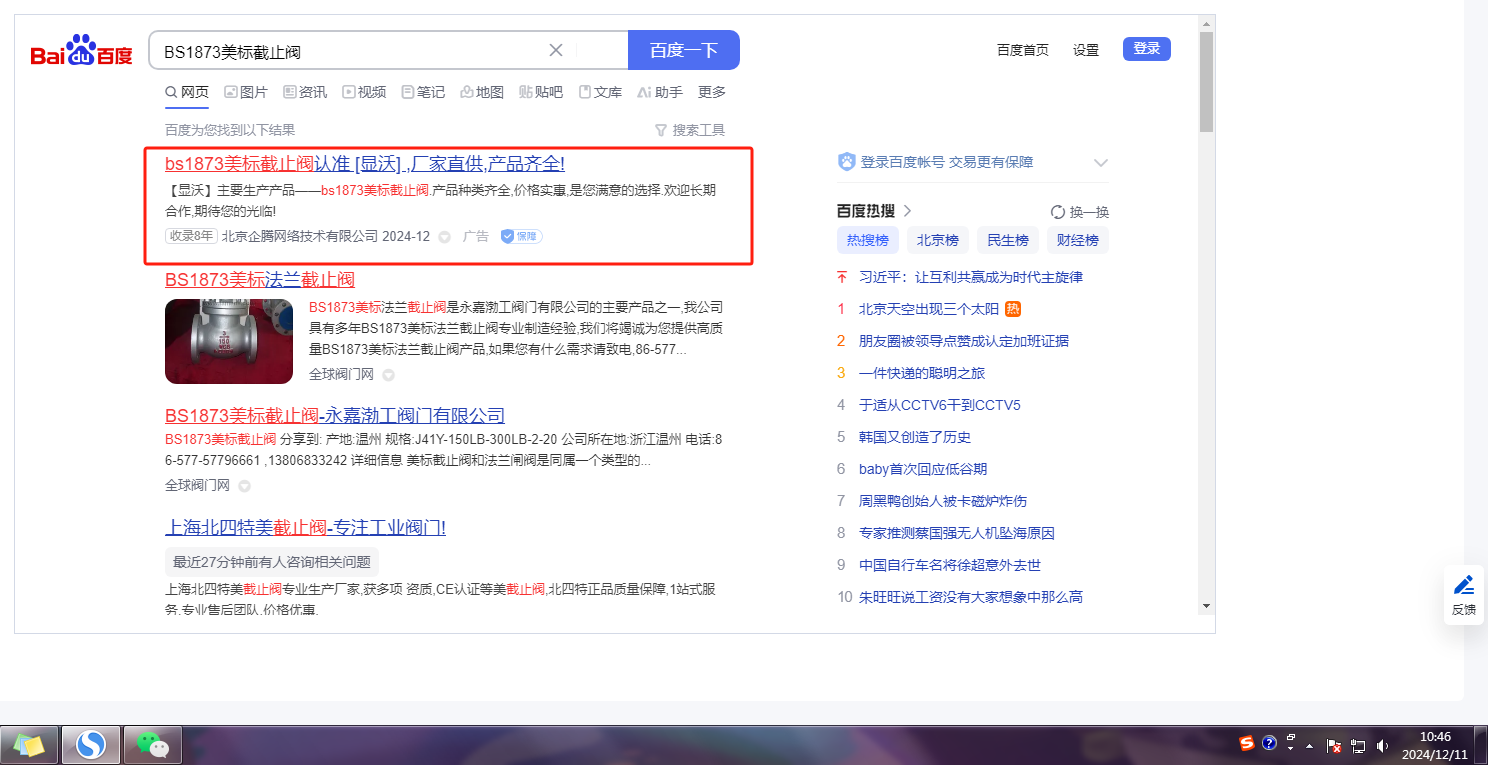This screenshot has width=1488, height=765.
Task: Expand the 百度热搜 arrow
Action: coord(908,211)
